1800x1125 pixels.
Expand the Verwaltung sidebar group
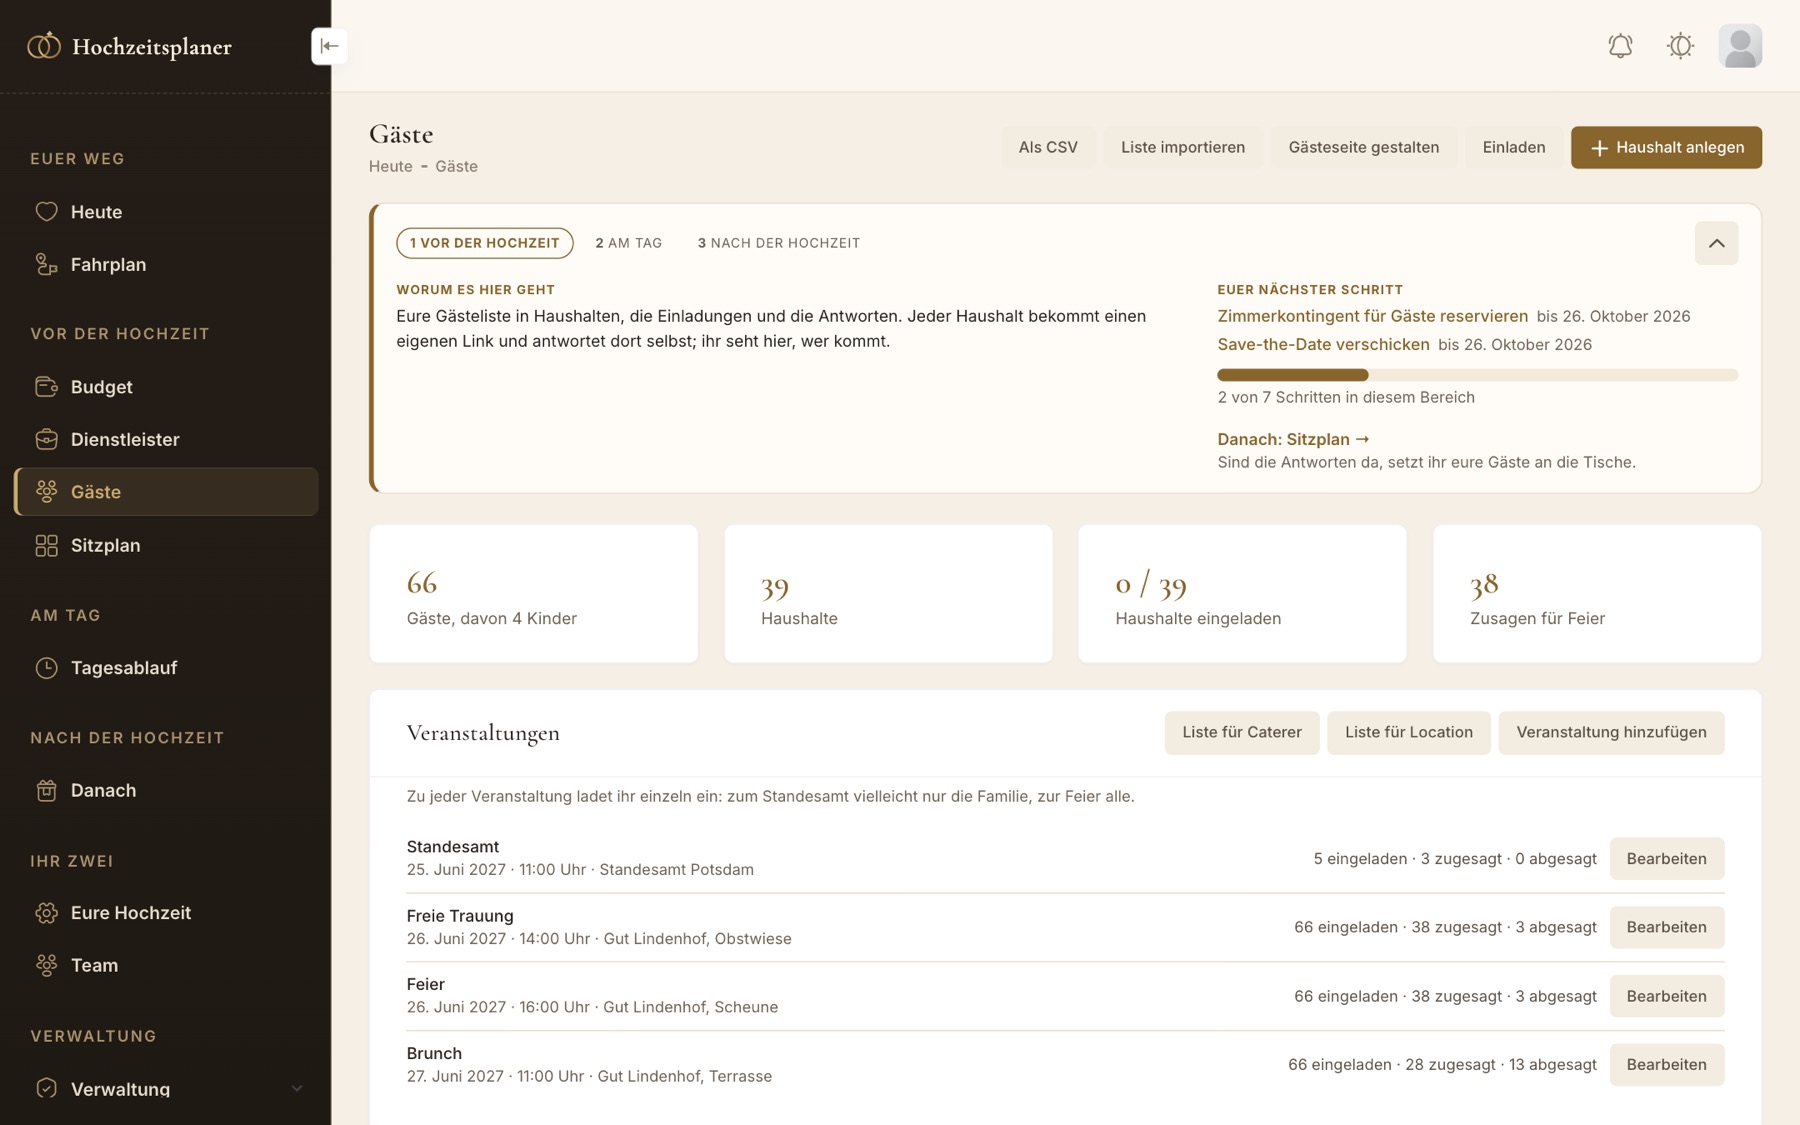point(166,1089)
